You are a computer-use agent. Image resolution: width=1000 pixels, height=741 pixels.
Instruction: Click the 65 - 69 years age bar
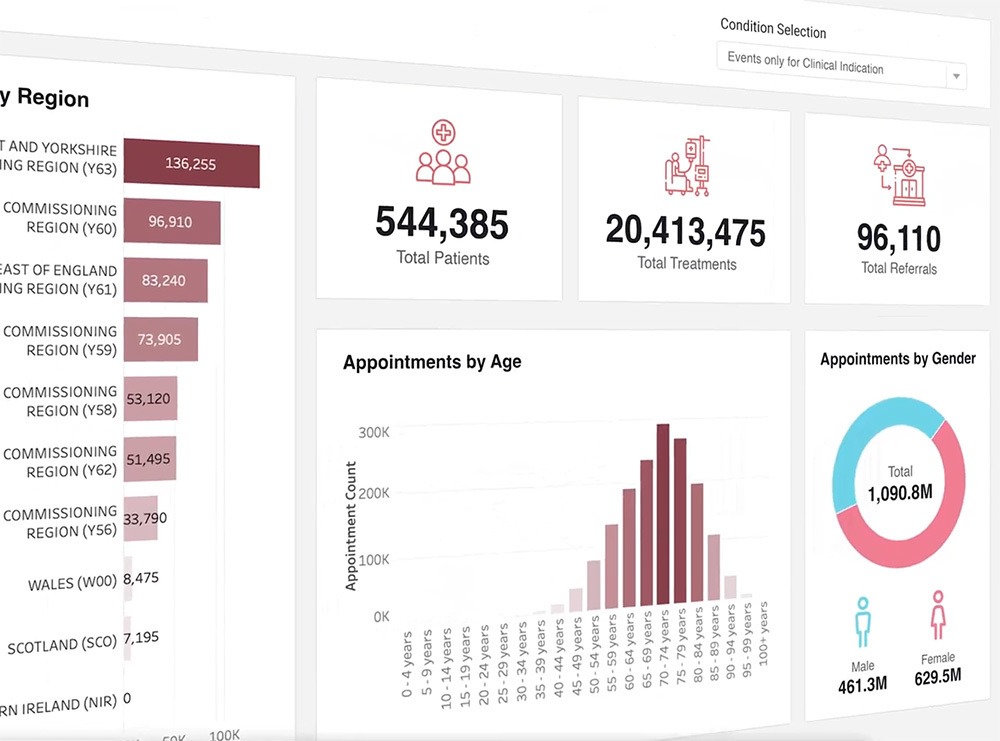[646, 532]
